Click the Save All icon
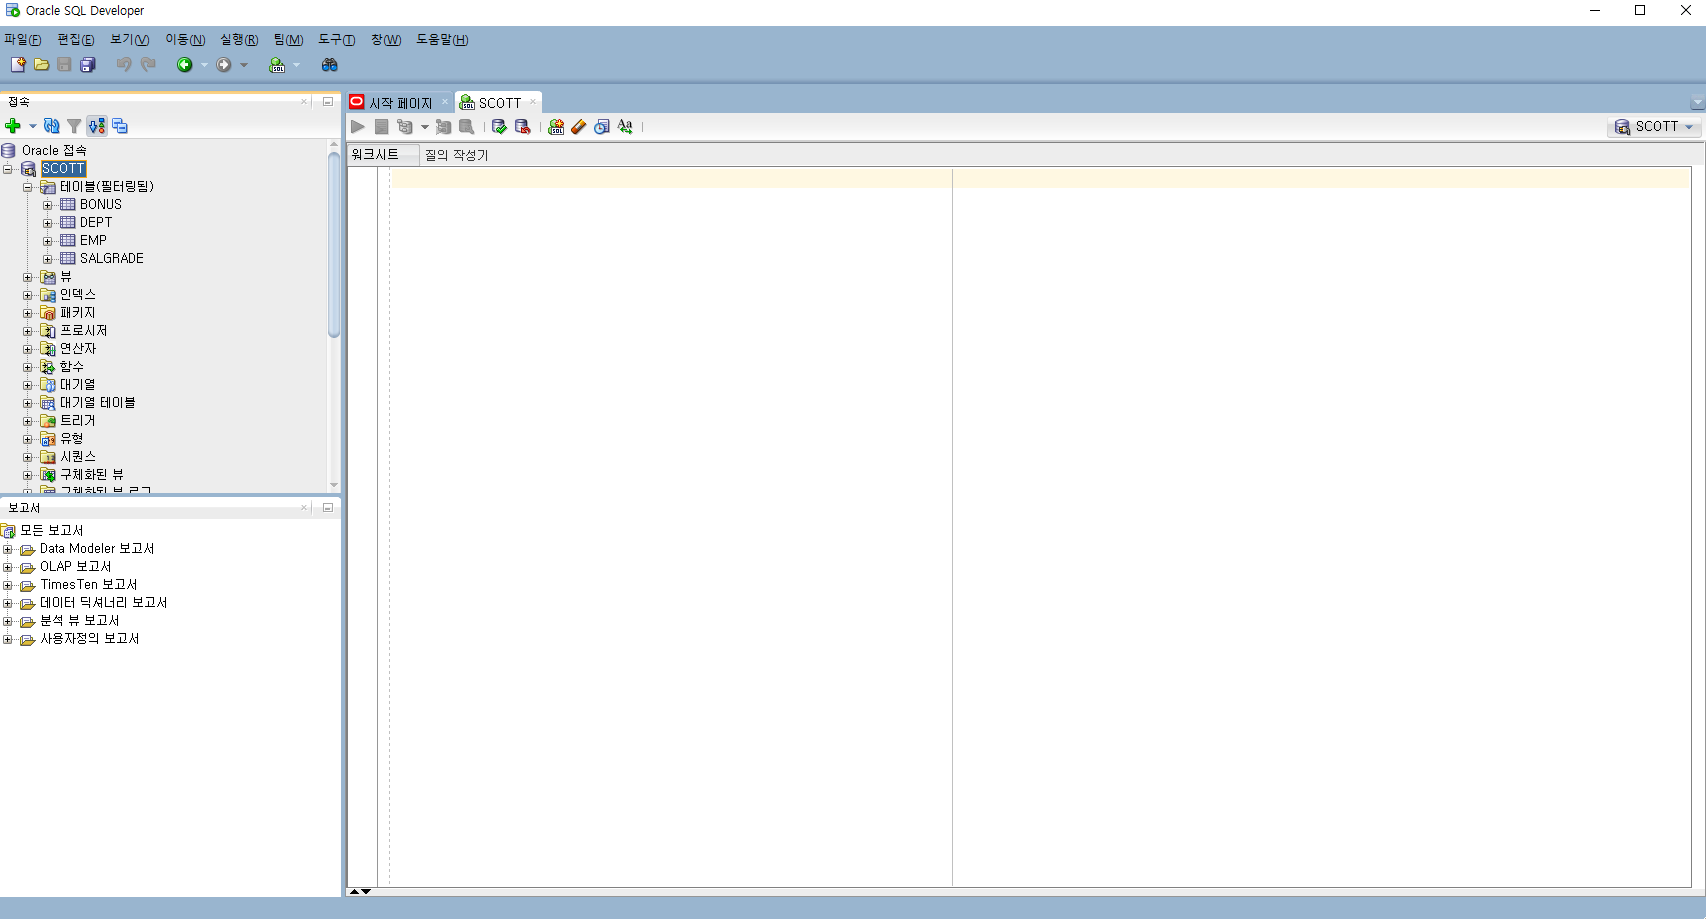 (x=87, y=65)
